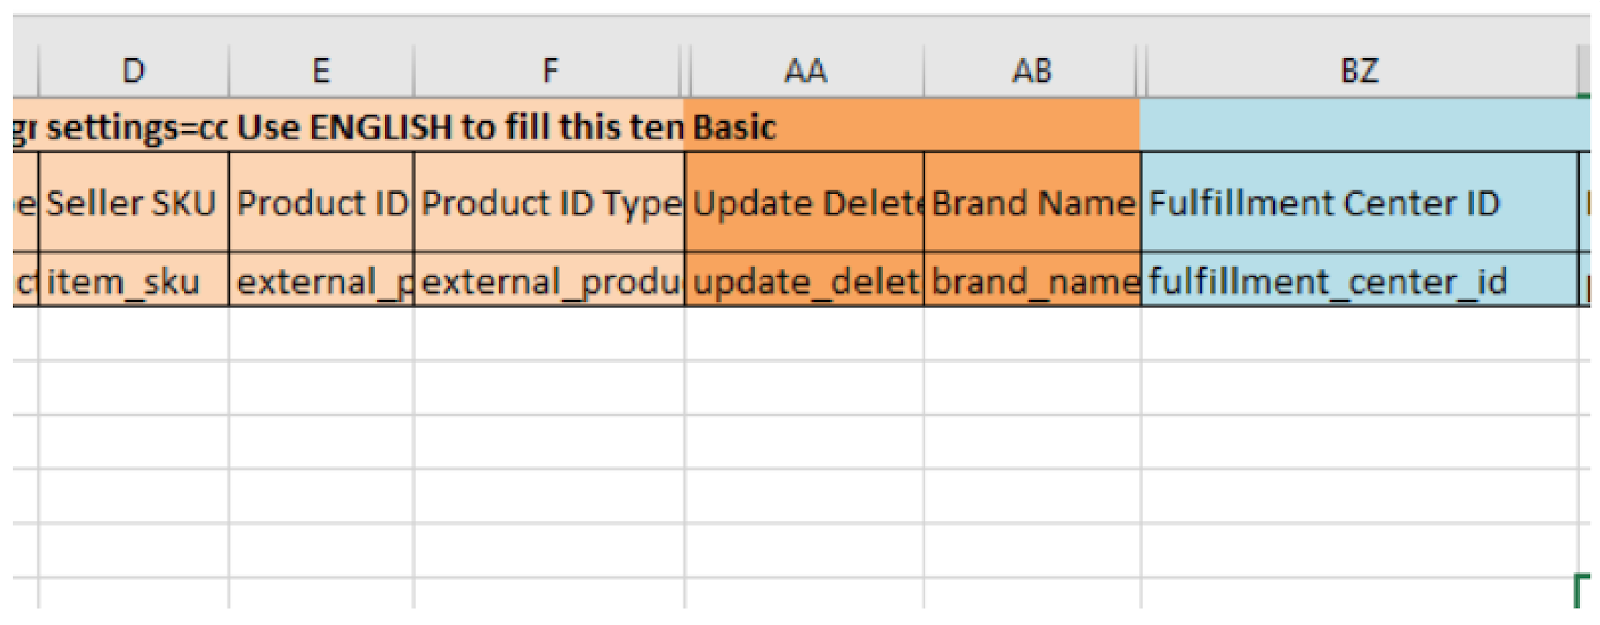This screenshot has width=1600, height=625.
Task: Click the Seller SKU cell
Action: click(x=133, y=202)
